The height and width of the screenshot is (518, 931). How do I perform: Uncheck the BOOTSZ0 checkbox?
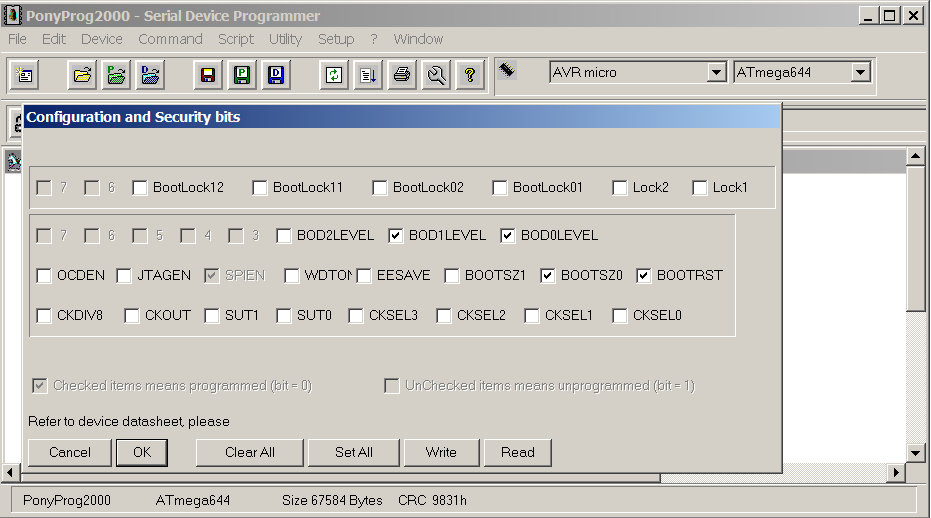(x=547, y=276)
